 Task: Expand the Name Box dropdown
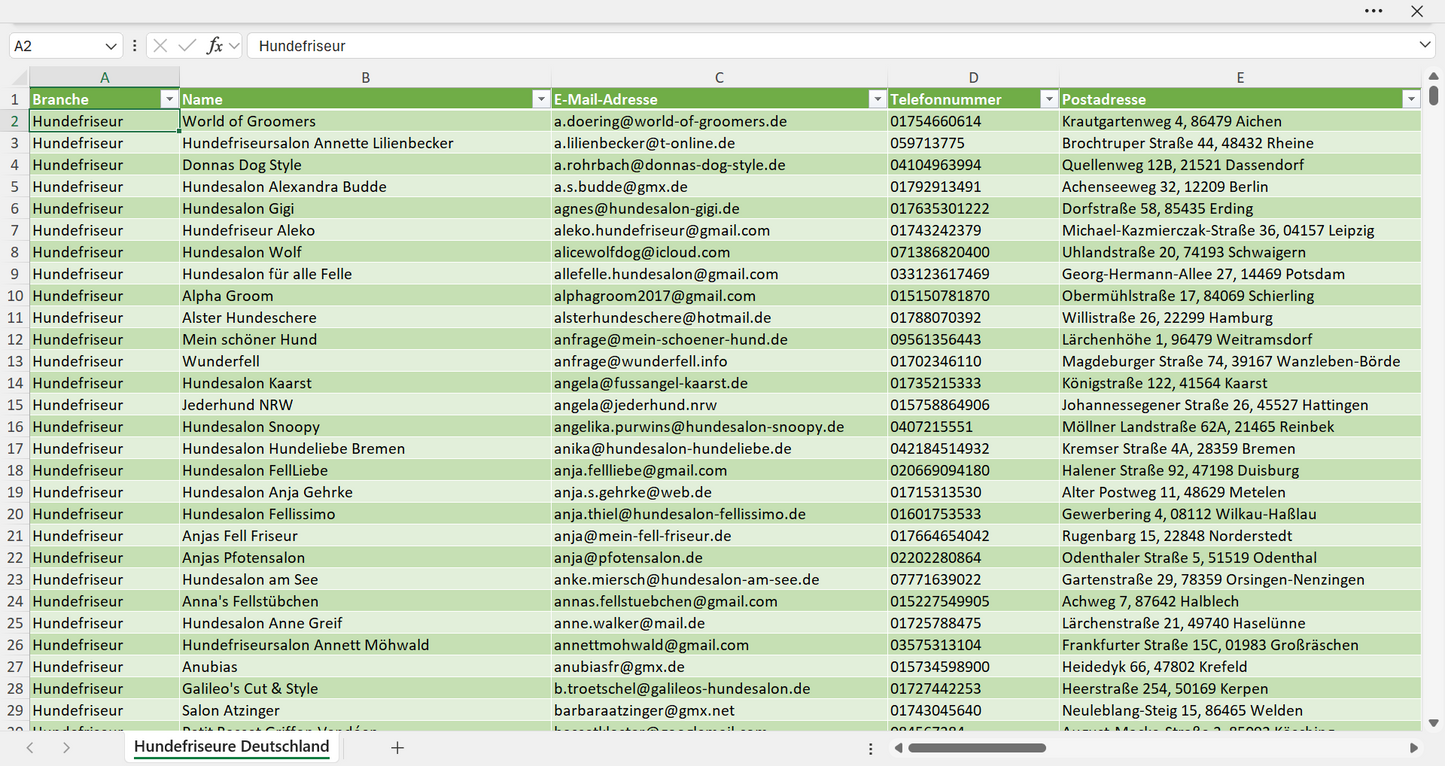111,46
